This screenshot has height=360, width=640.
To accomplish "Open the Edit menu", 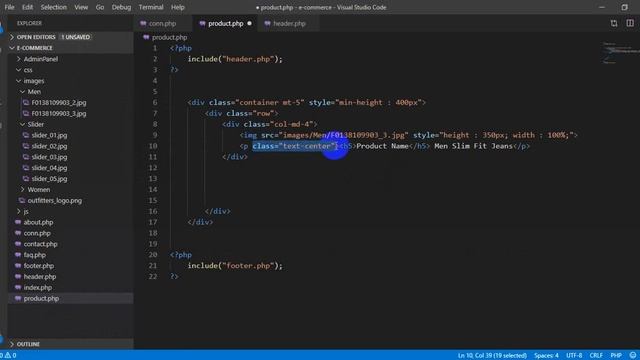I will tap(27, 7).
